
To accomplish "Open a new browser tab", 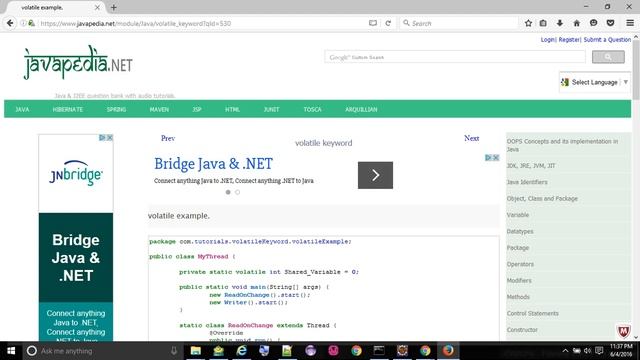I will tap(113, 7).
